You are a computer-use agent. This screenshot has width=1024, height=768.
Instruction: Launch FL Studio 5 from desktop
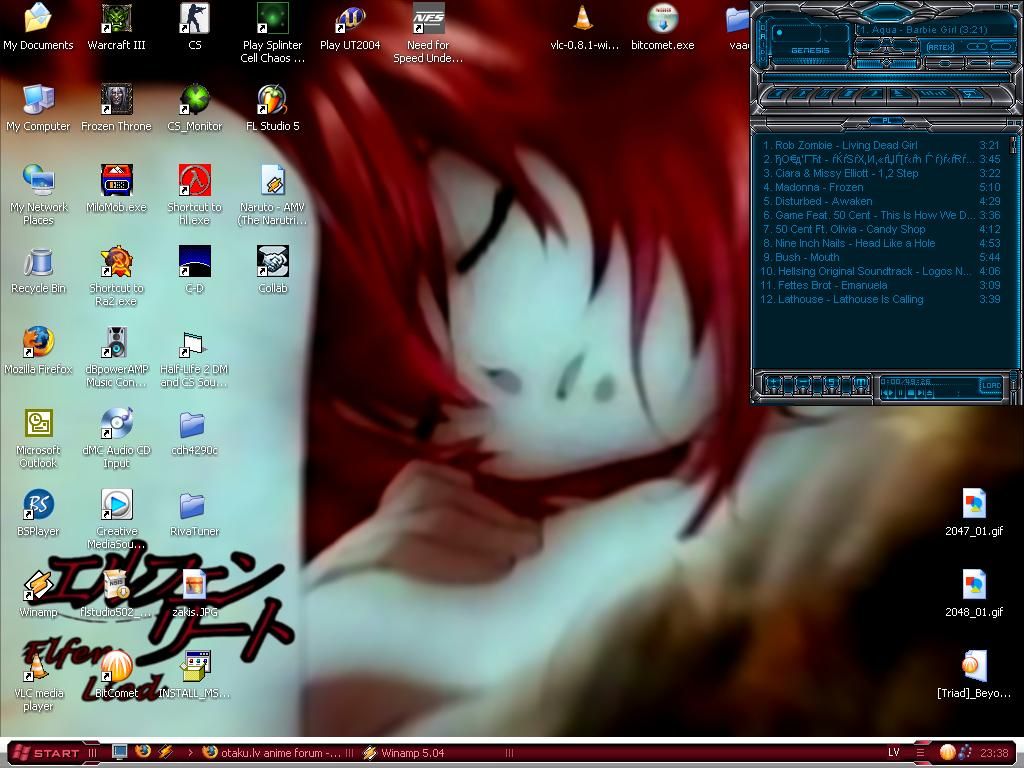[x=272, y=108]
